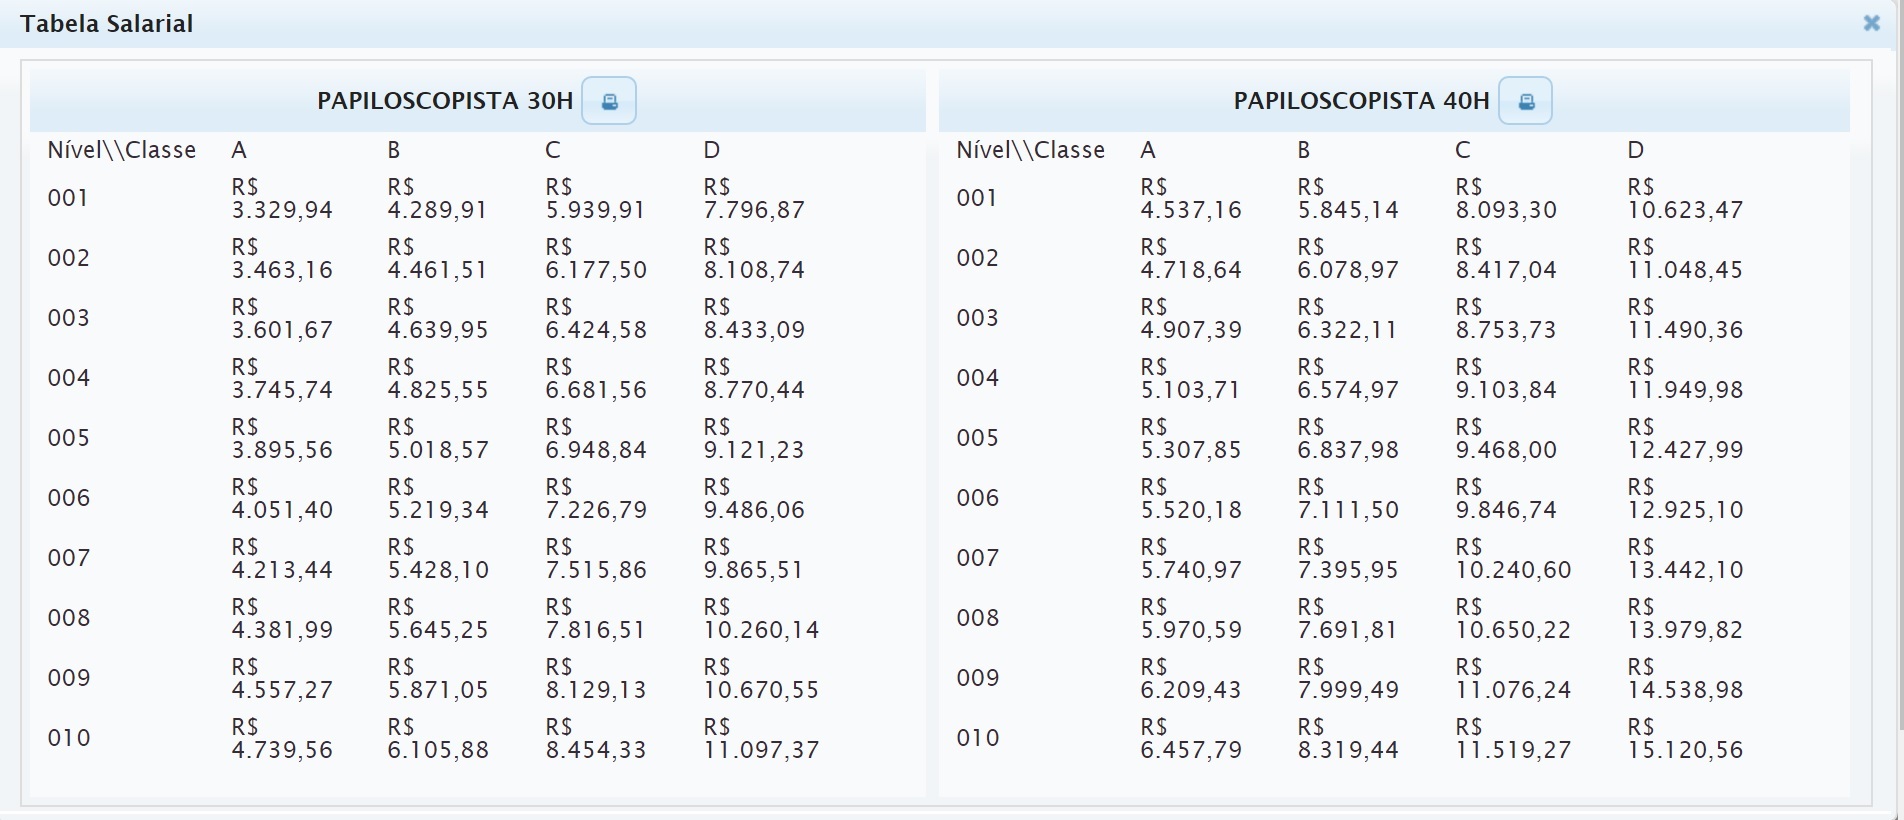This screenshot has width=1904, height=820.
Task: Select the cell showing R$ 3.463,16
Action: pyautogui.click(x=282, y=259)
